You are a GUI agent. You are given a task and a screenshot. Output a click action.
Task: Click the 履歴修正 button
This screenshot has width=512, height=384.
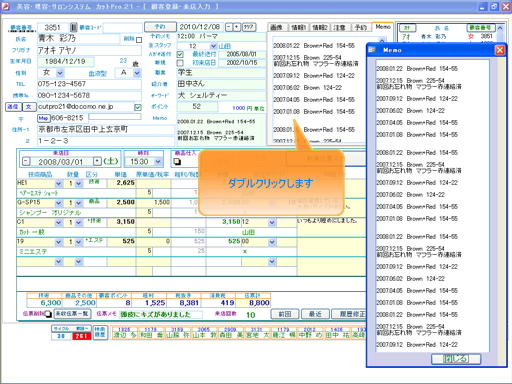(349, 314)
